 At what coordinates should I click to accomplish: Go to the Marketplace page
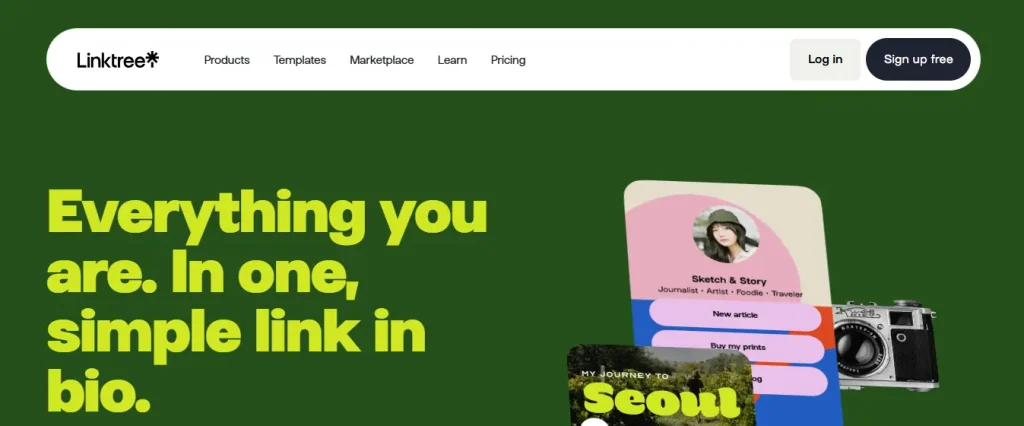[x=381, y=59]
